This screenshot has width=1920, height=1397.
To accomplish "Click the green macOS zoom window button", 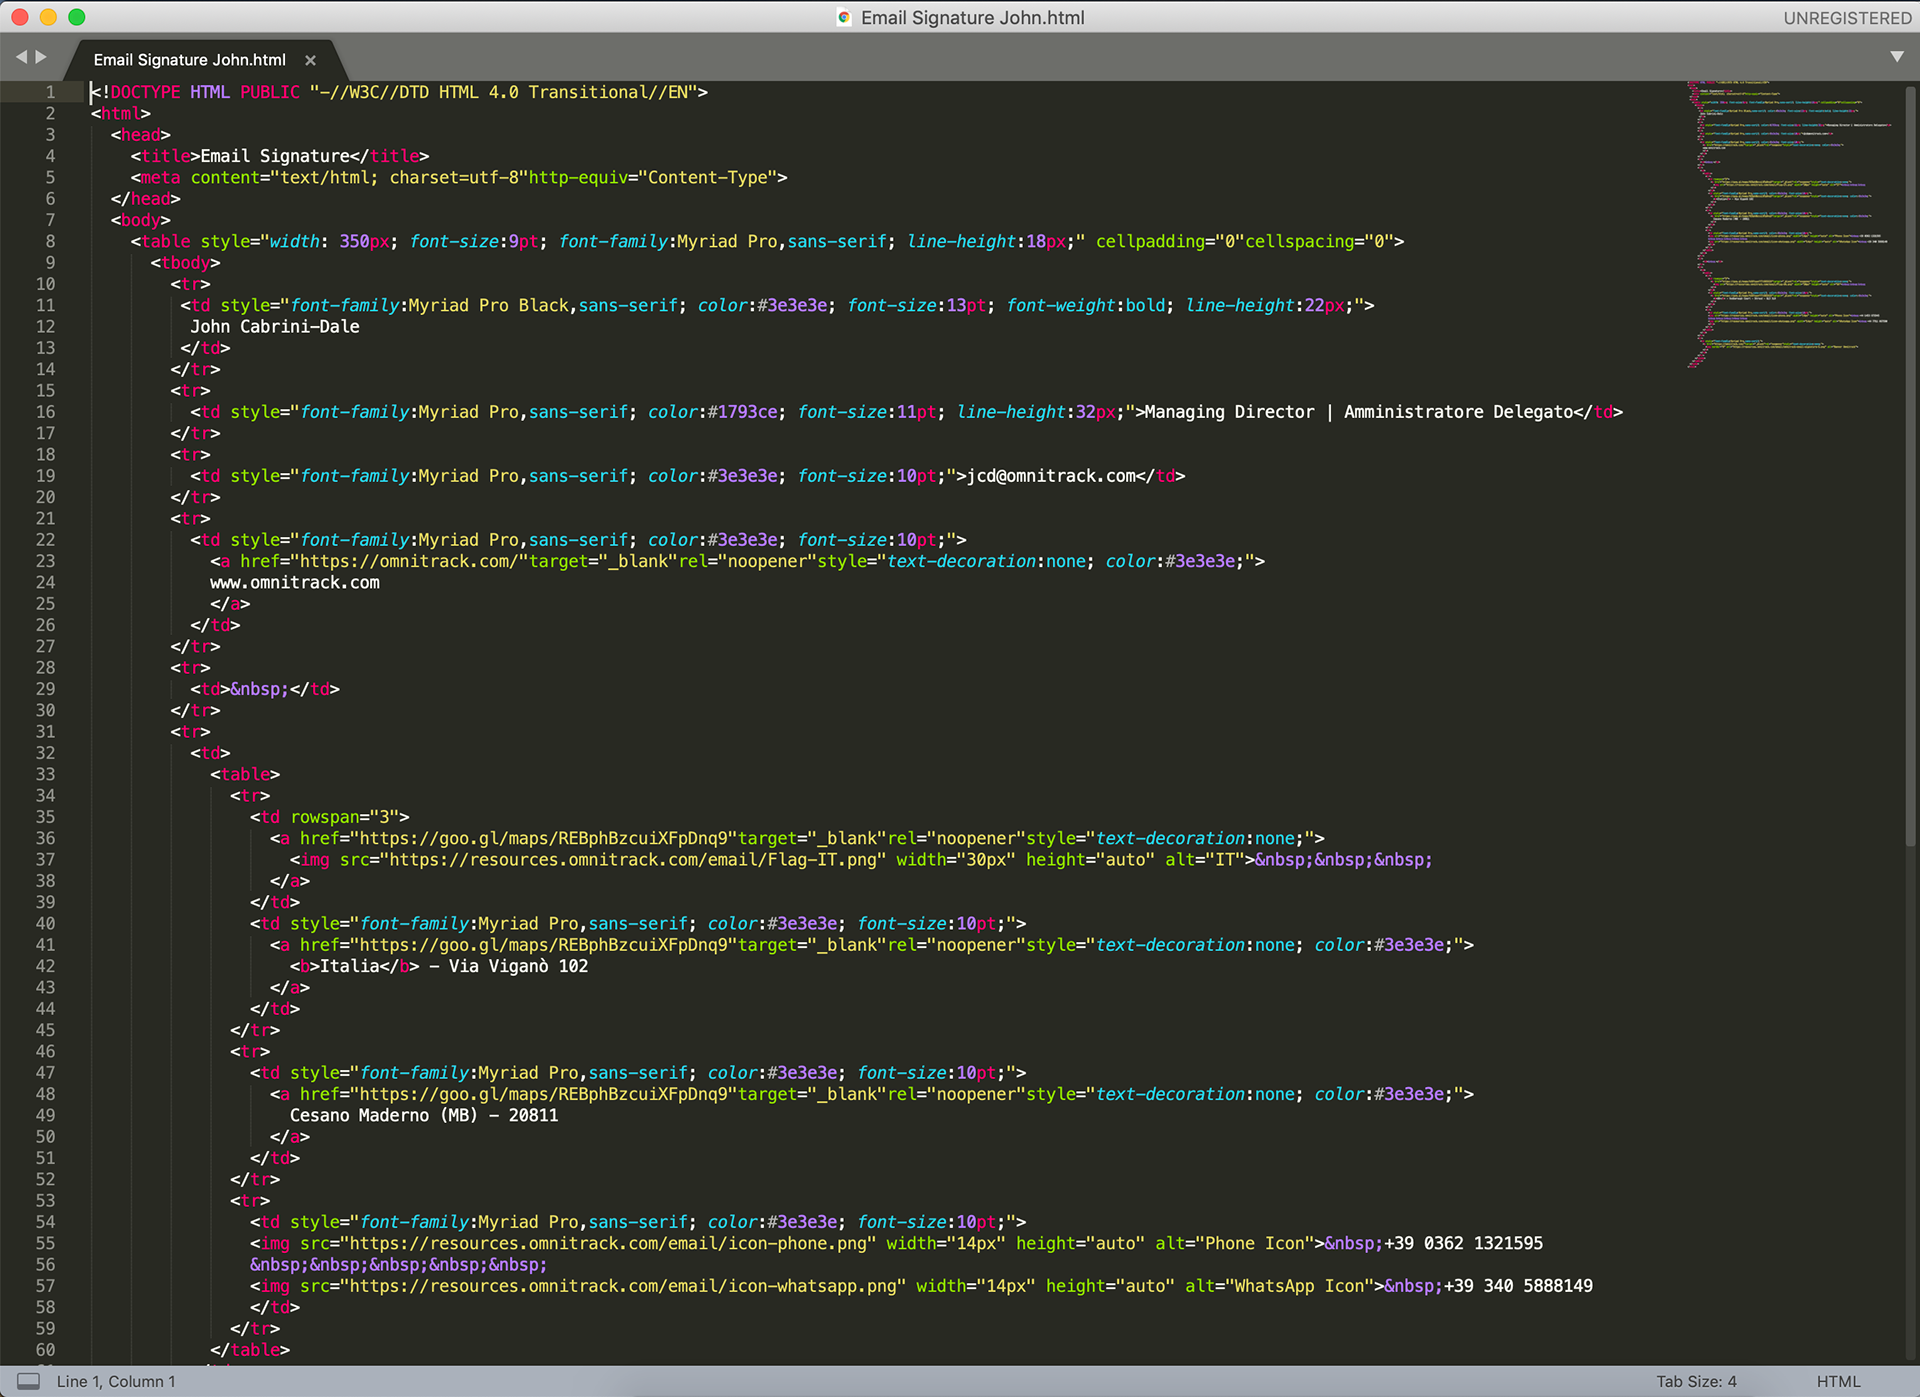I will point(77,17).
